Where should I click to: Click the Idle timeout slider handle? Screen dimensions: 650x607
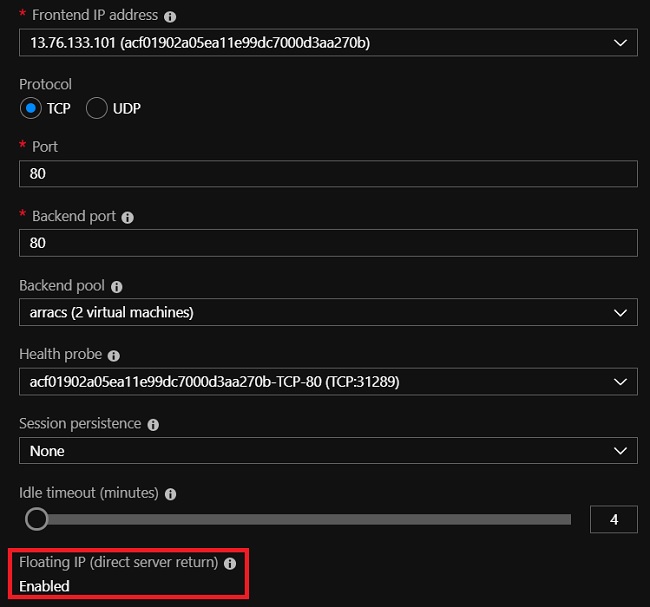(x=36, y=519)
